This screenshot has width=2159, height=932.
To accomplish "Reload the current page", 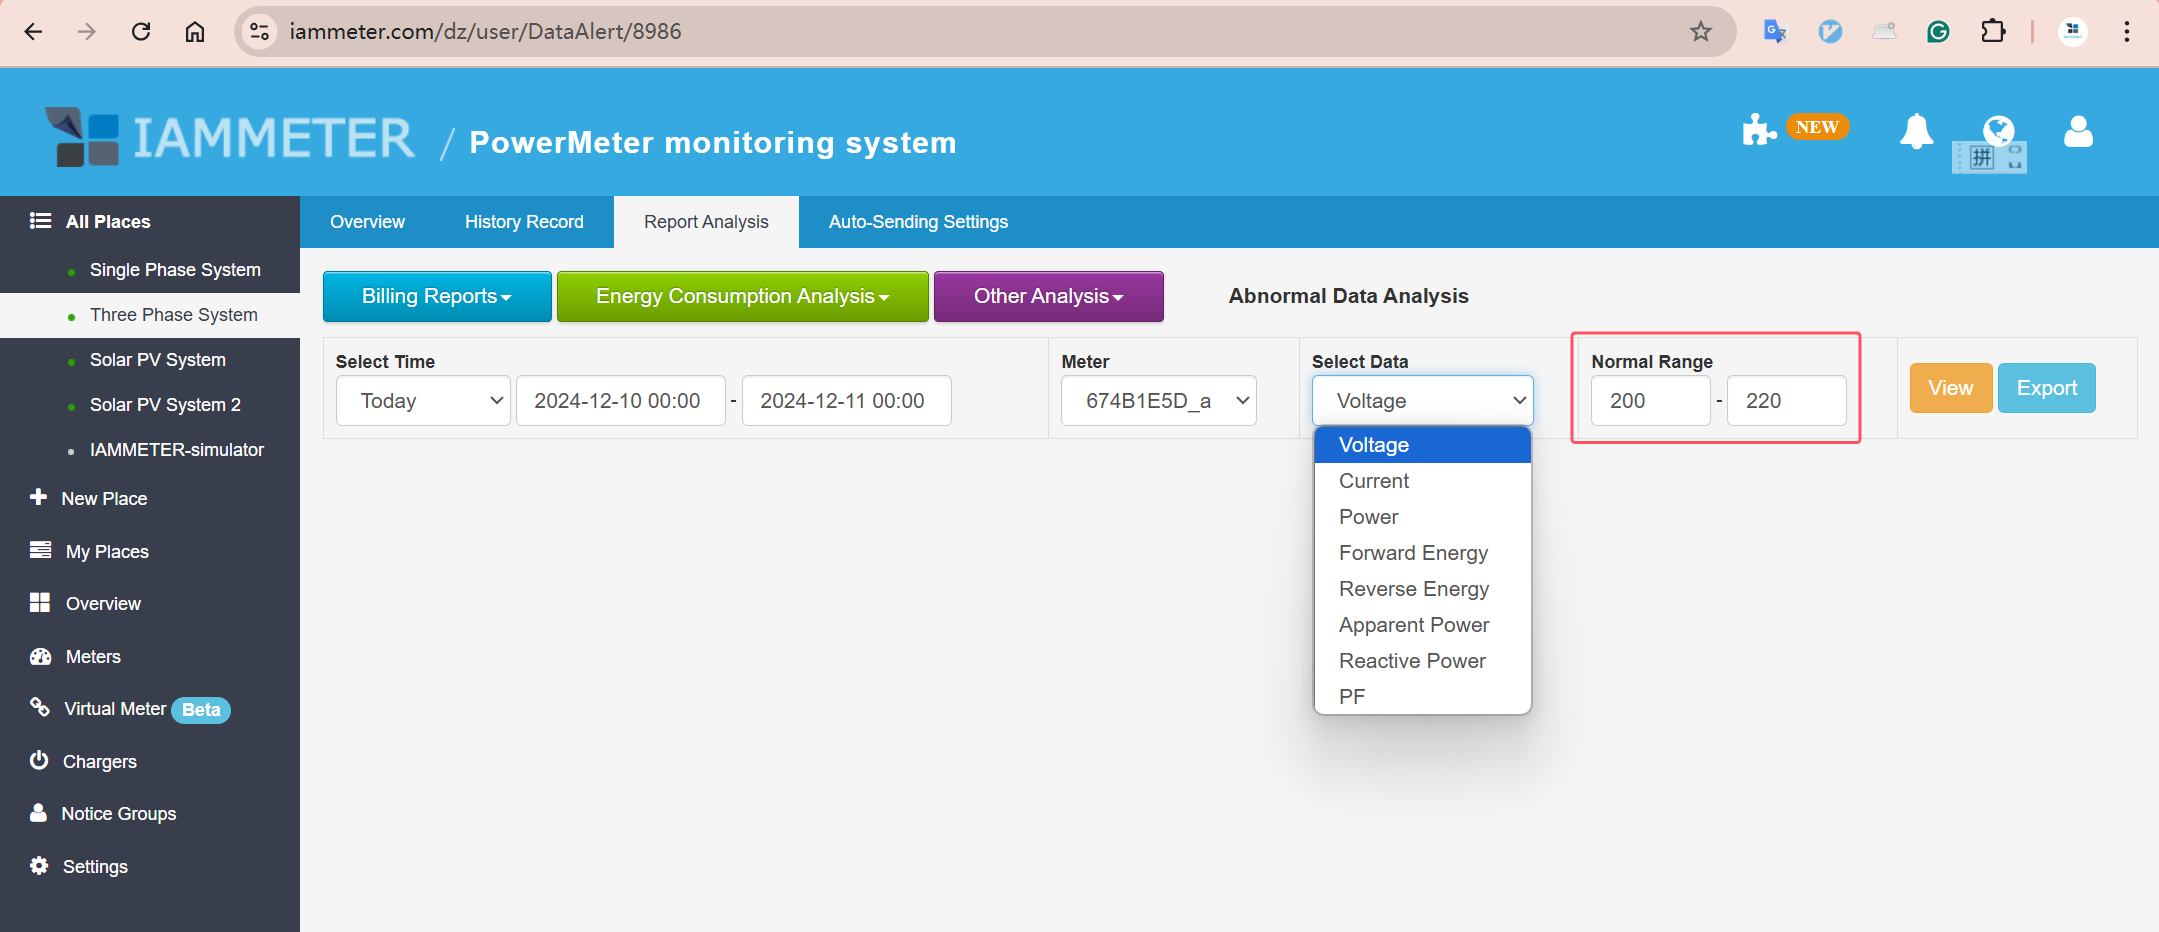I will pos(141,32).
